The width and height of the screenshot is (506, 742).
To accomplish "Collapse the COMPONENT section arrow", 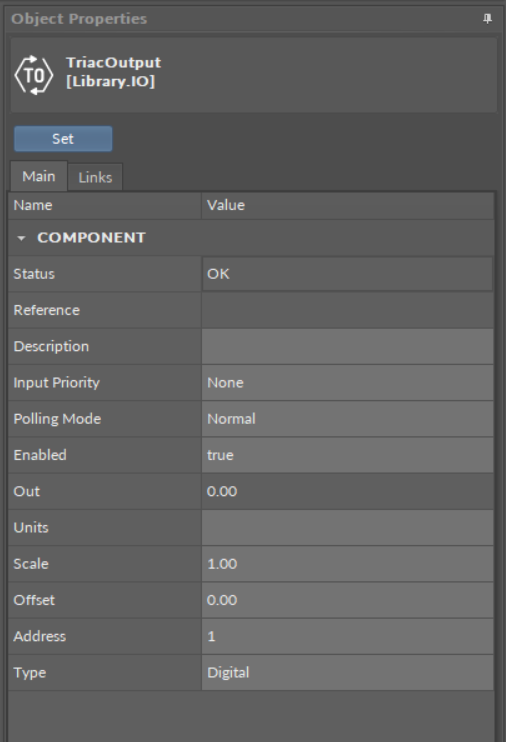I will coord(21,238).
